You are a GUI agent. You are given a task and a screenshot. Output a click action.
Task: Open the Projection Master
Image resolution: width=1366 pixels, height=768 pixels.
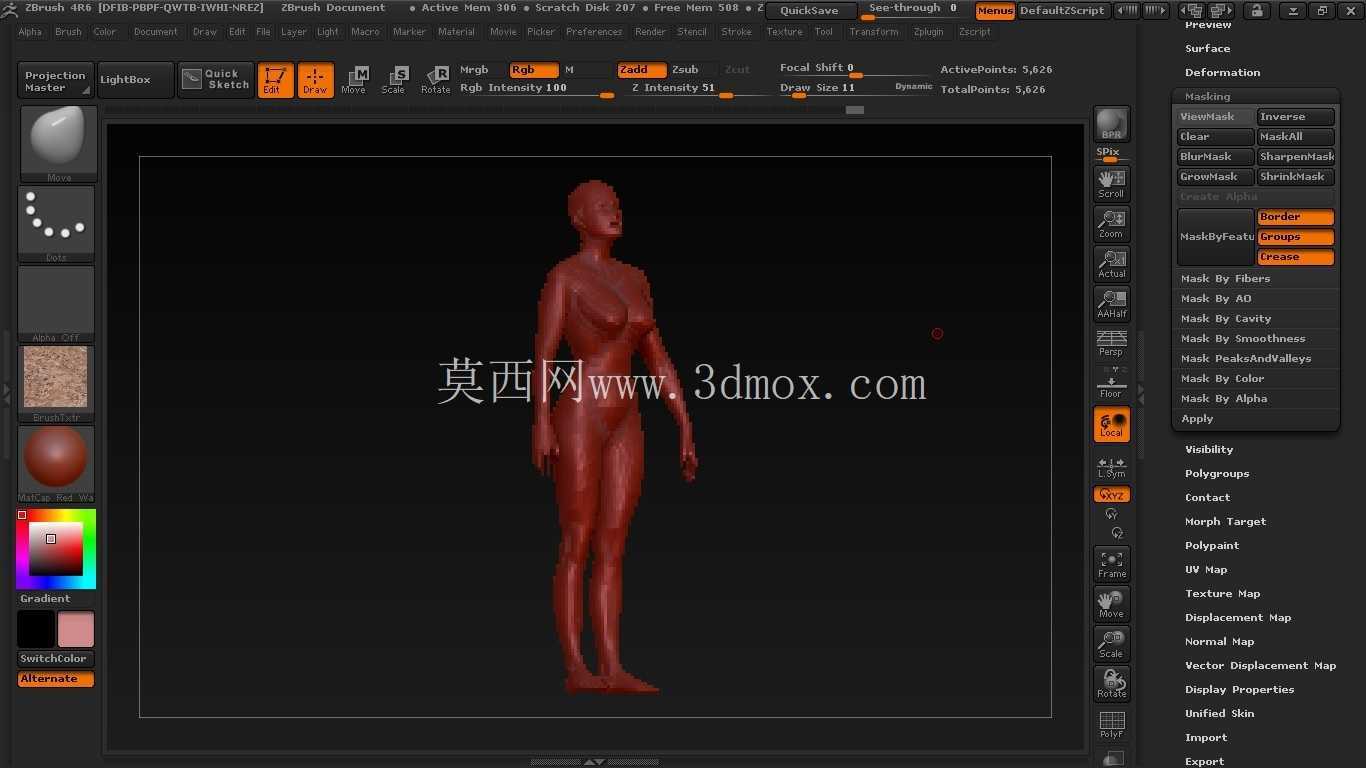pos(56,80)
